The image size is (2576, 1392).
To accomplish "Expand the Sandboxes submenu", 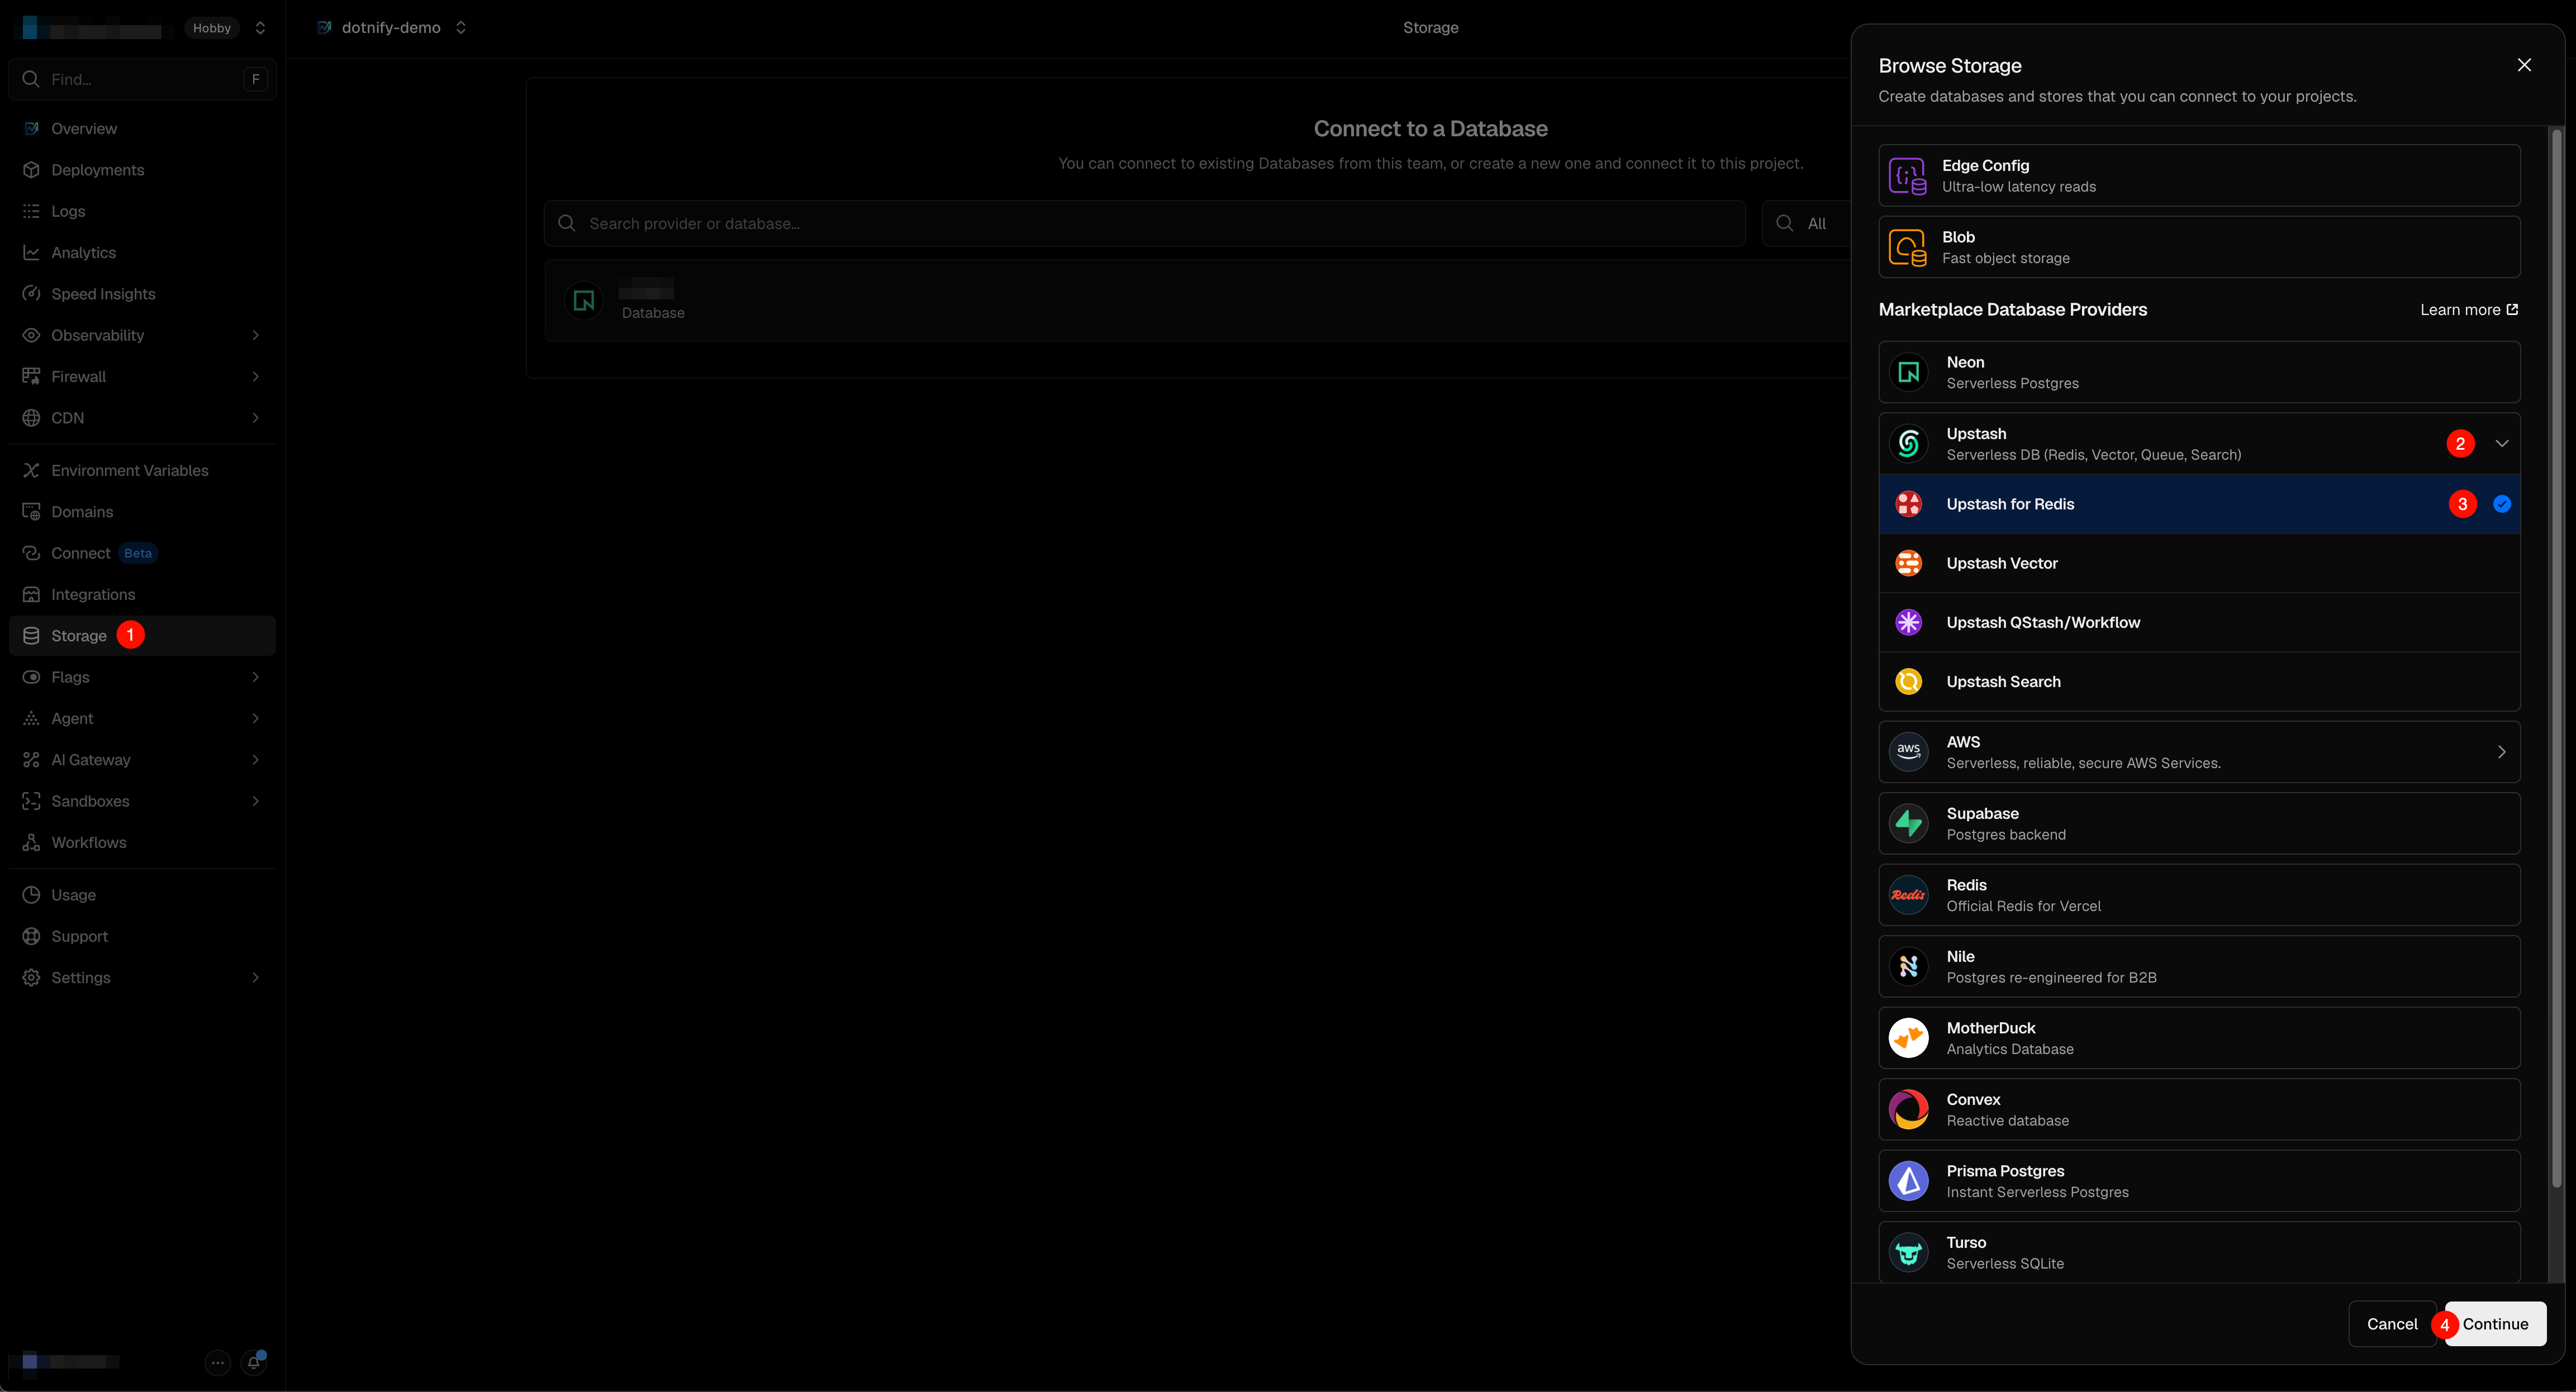I will 256,801.
